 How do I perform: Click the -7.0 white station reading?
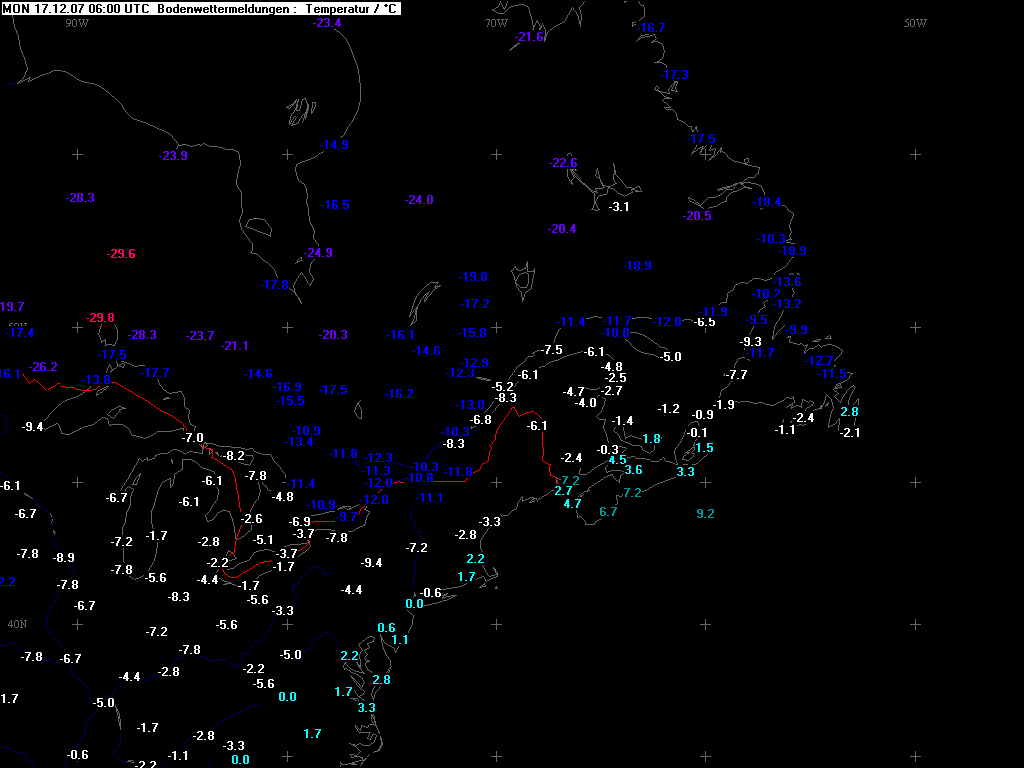click(x=193, y=438)
